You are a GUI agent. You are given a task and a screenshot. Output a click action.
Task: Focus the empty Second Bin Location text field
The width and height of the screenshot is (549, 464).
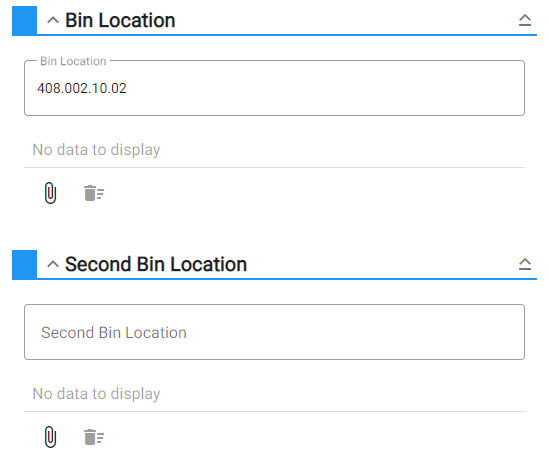click(x=274, y=332)
